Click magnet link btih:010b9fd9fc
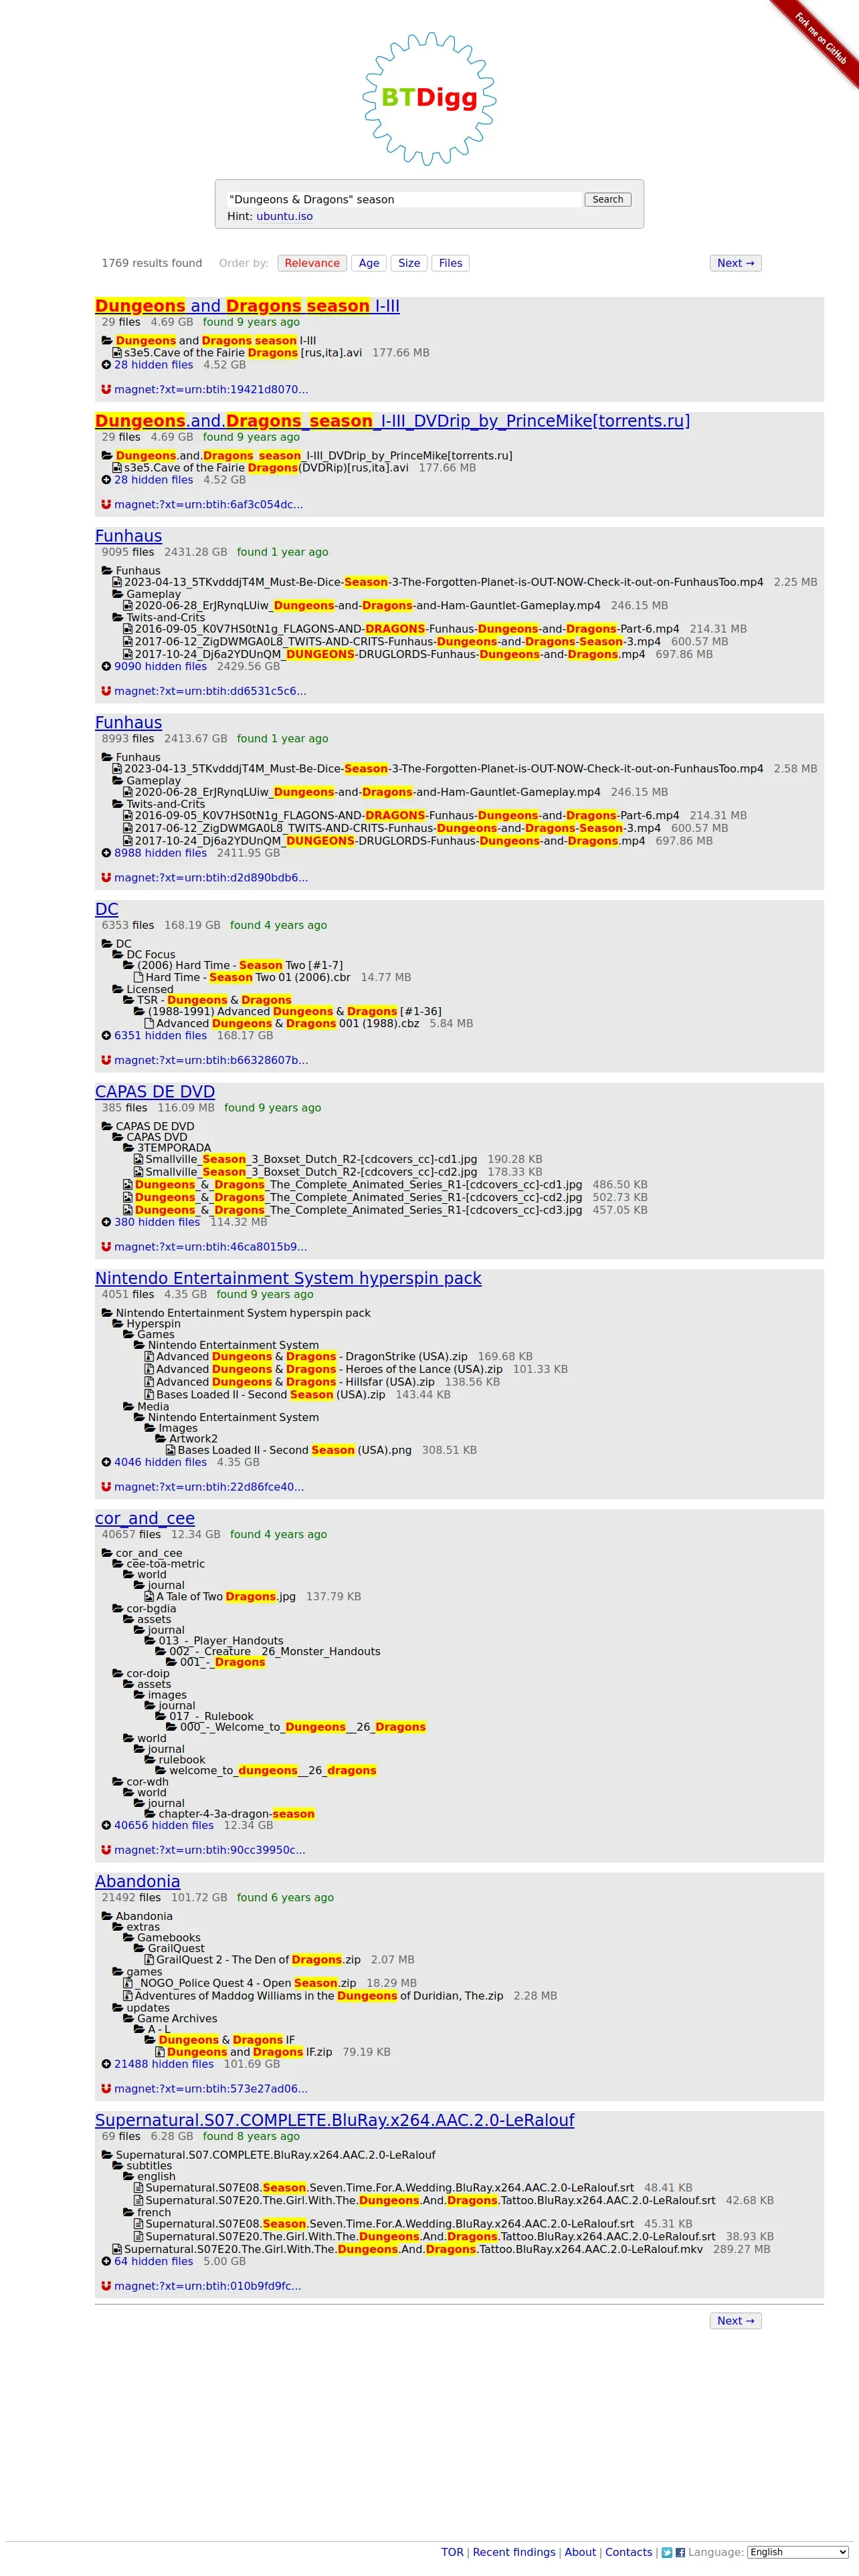The height and width of the screenshot is (2576, 859). click(x=207, y=2286)
